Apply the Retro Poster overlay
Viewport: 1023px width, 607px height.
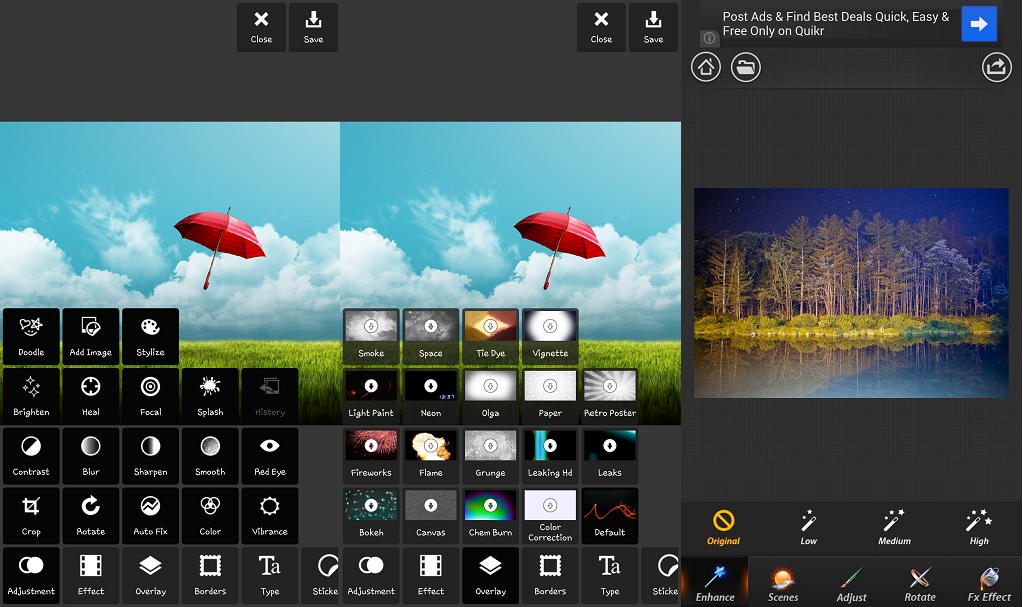click(609, 396)
